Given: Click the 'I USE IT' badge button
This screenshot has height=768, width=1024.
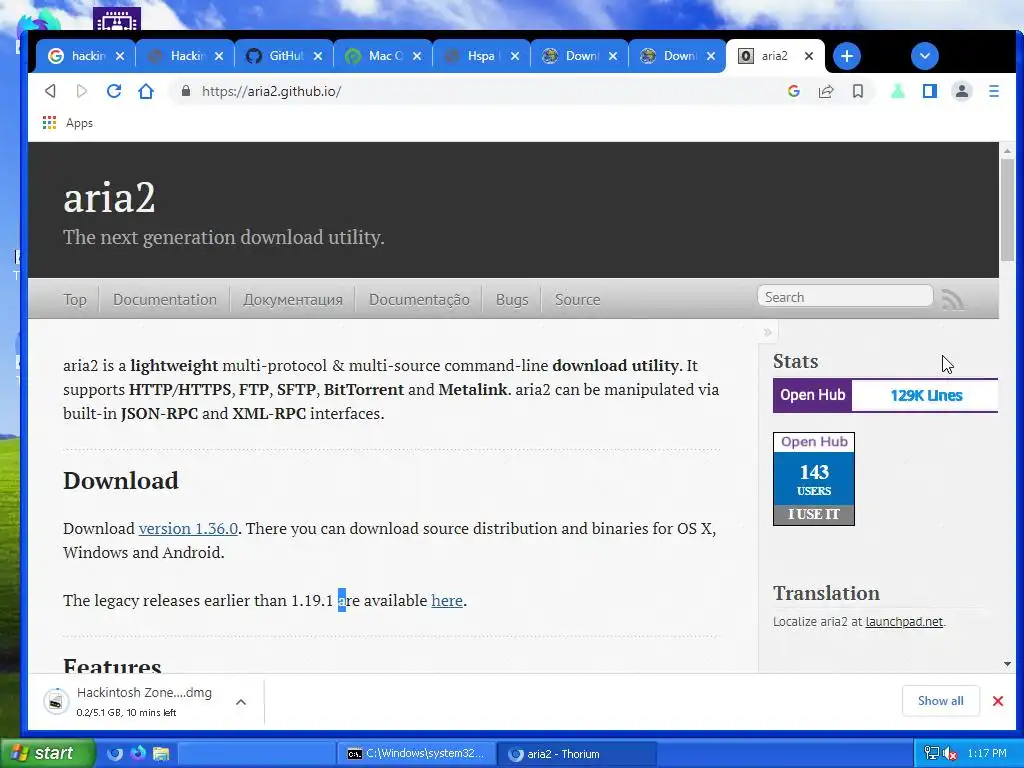Looking at the screenshot, I should pos(814,515).
